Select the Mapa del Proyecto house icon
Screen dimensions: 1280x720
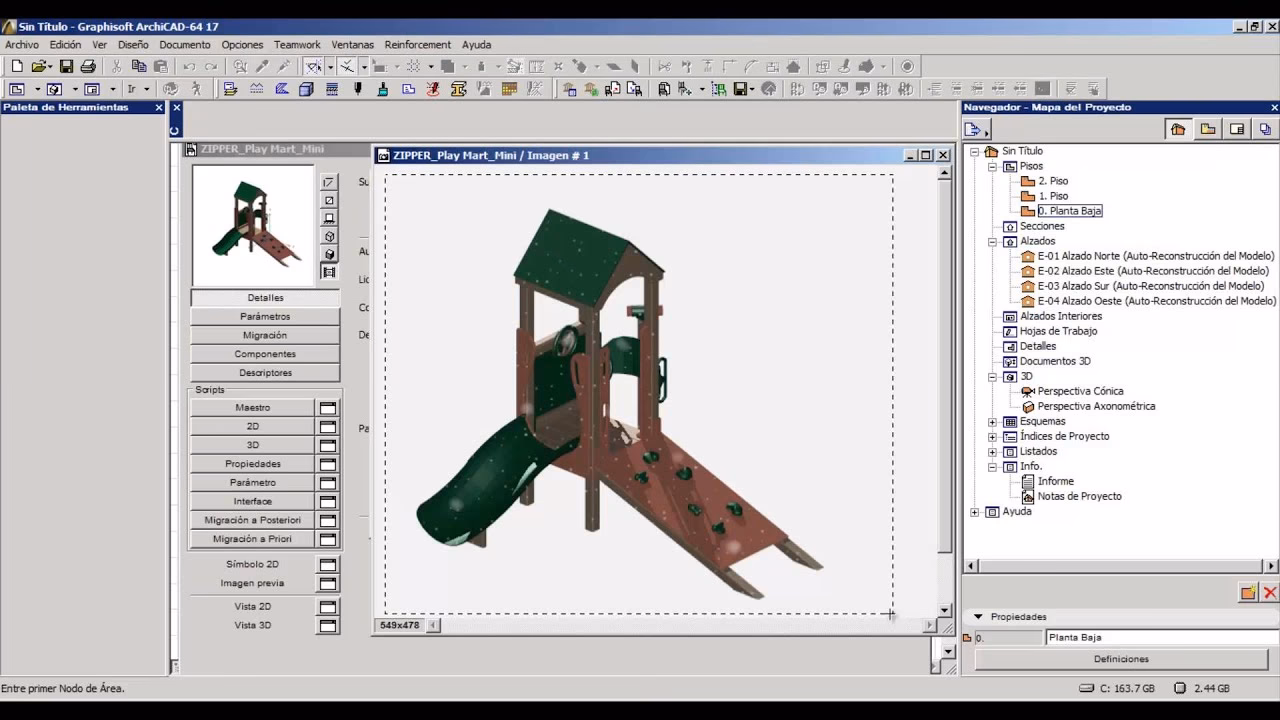click(1178, 129)
